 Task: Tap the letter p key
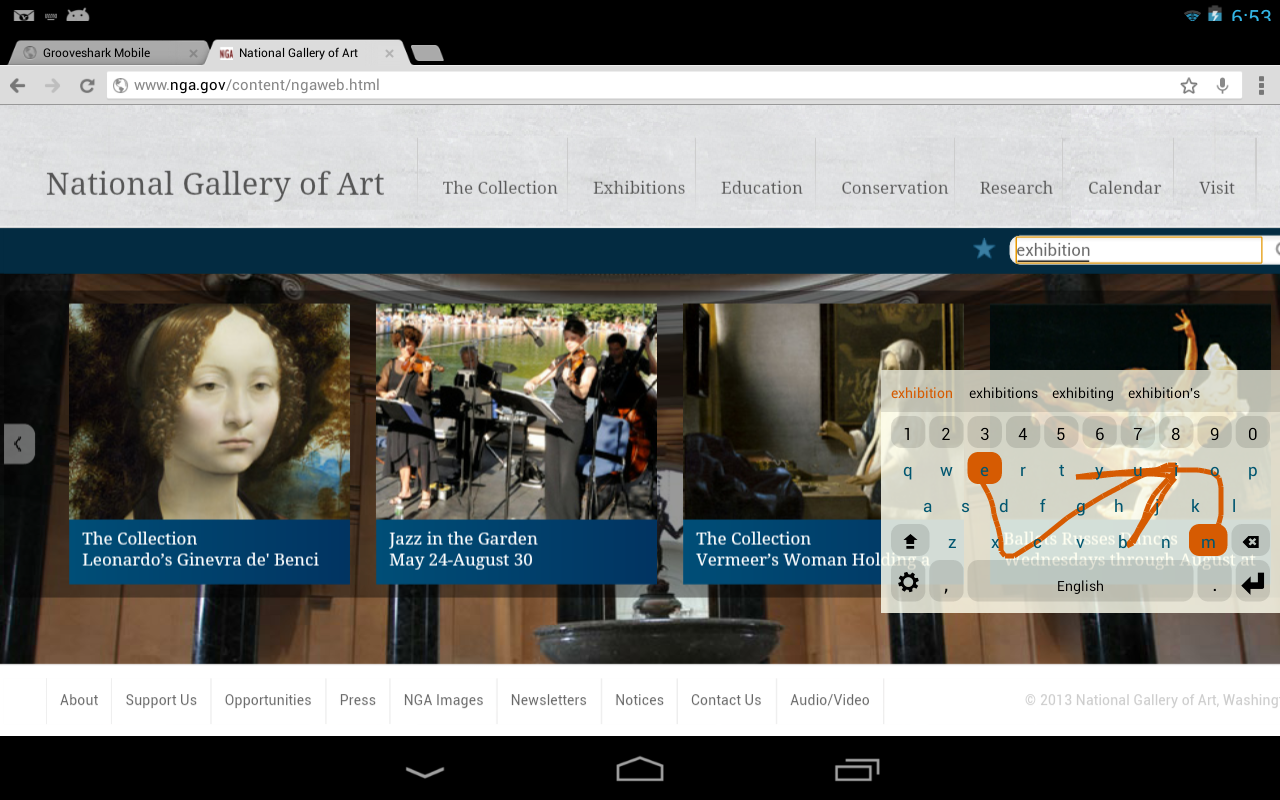[1252, 471]
